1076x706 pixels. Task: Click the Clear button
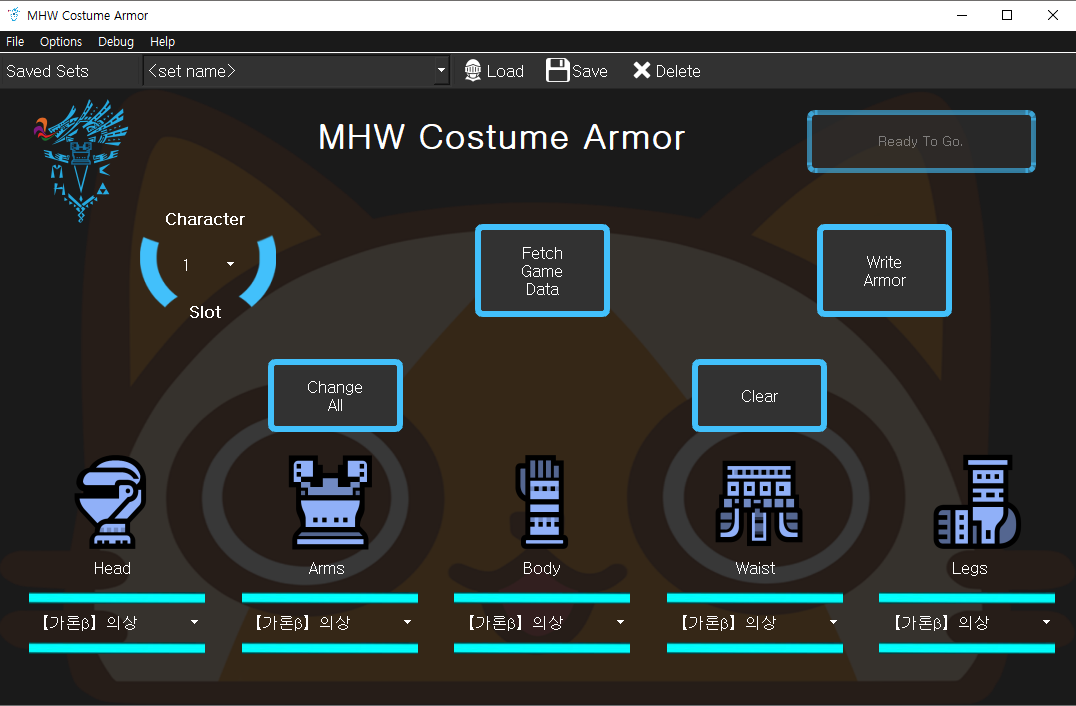[760, 396]
